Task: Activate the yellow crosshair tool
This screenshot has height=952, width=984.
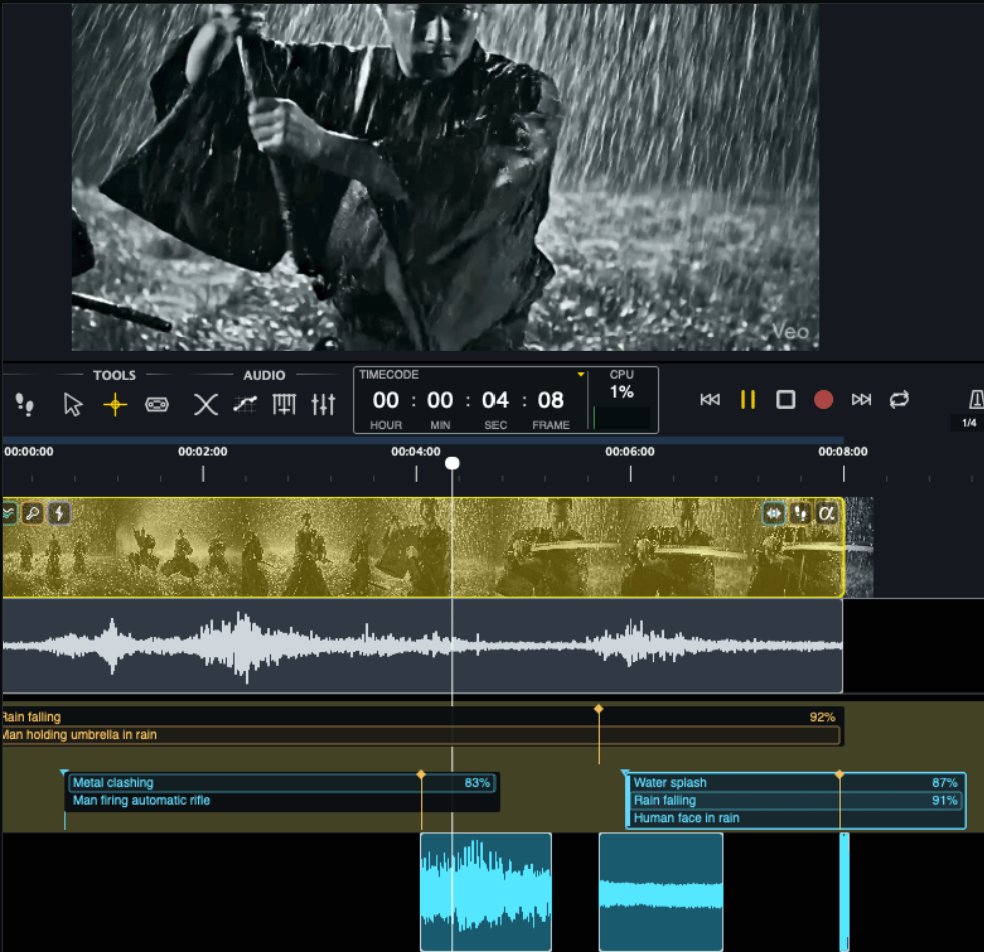Action: point(115,404)
